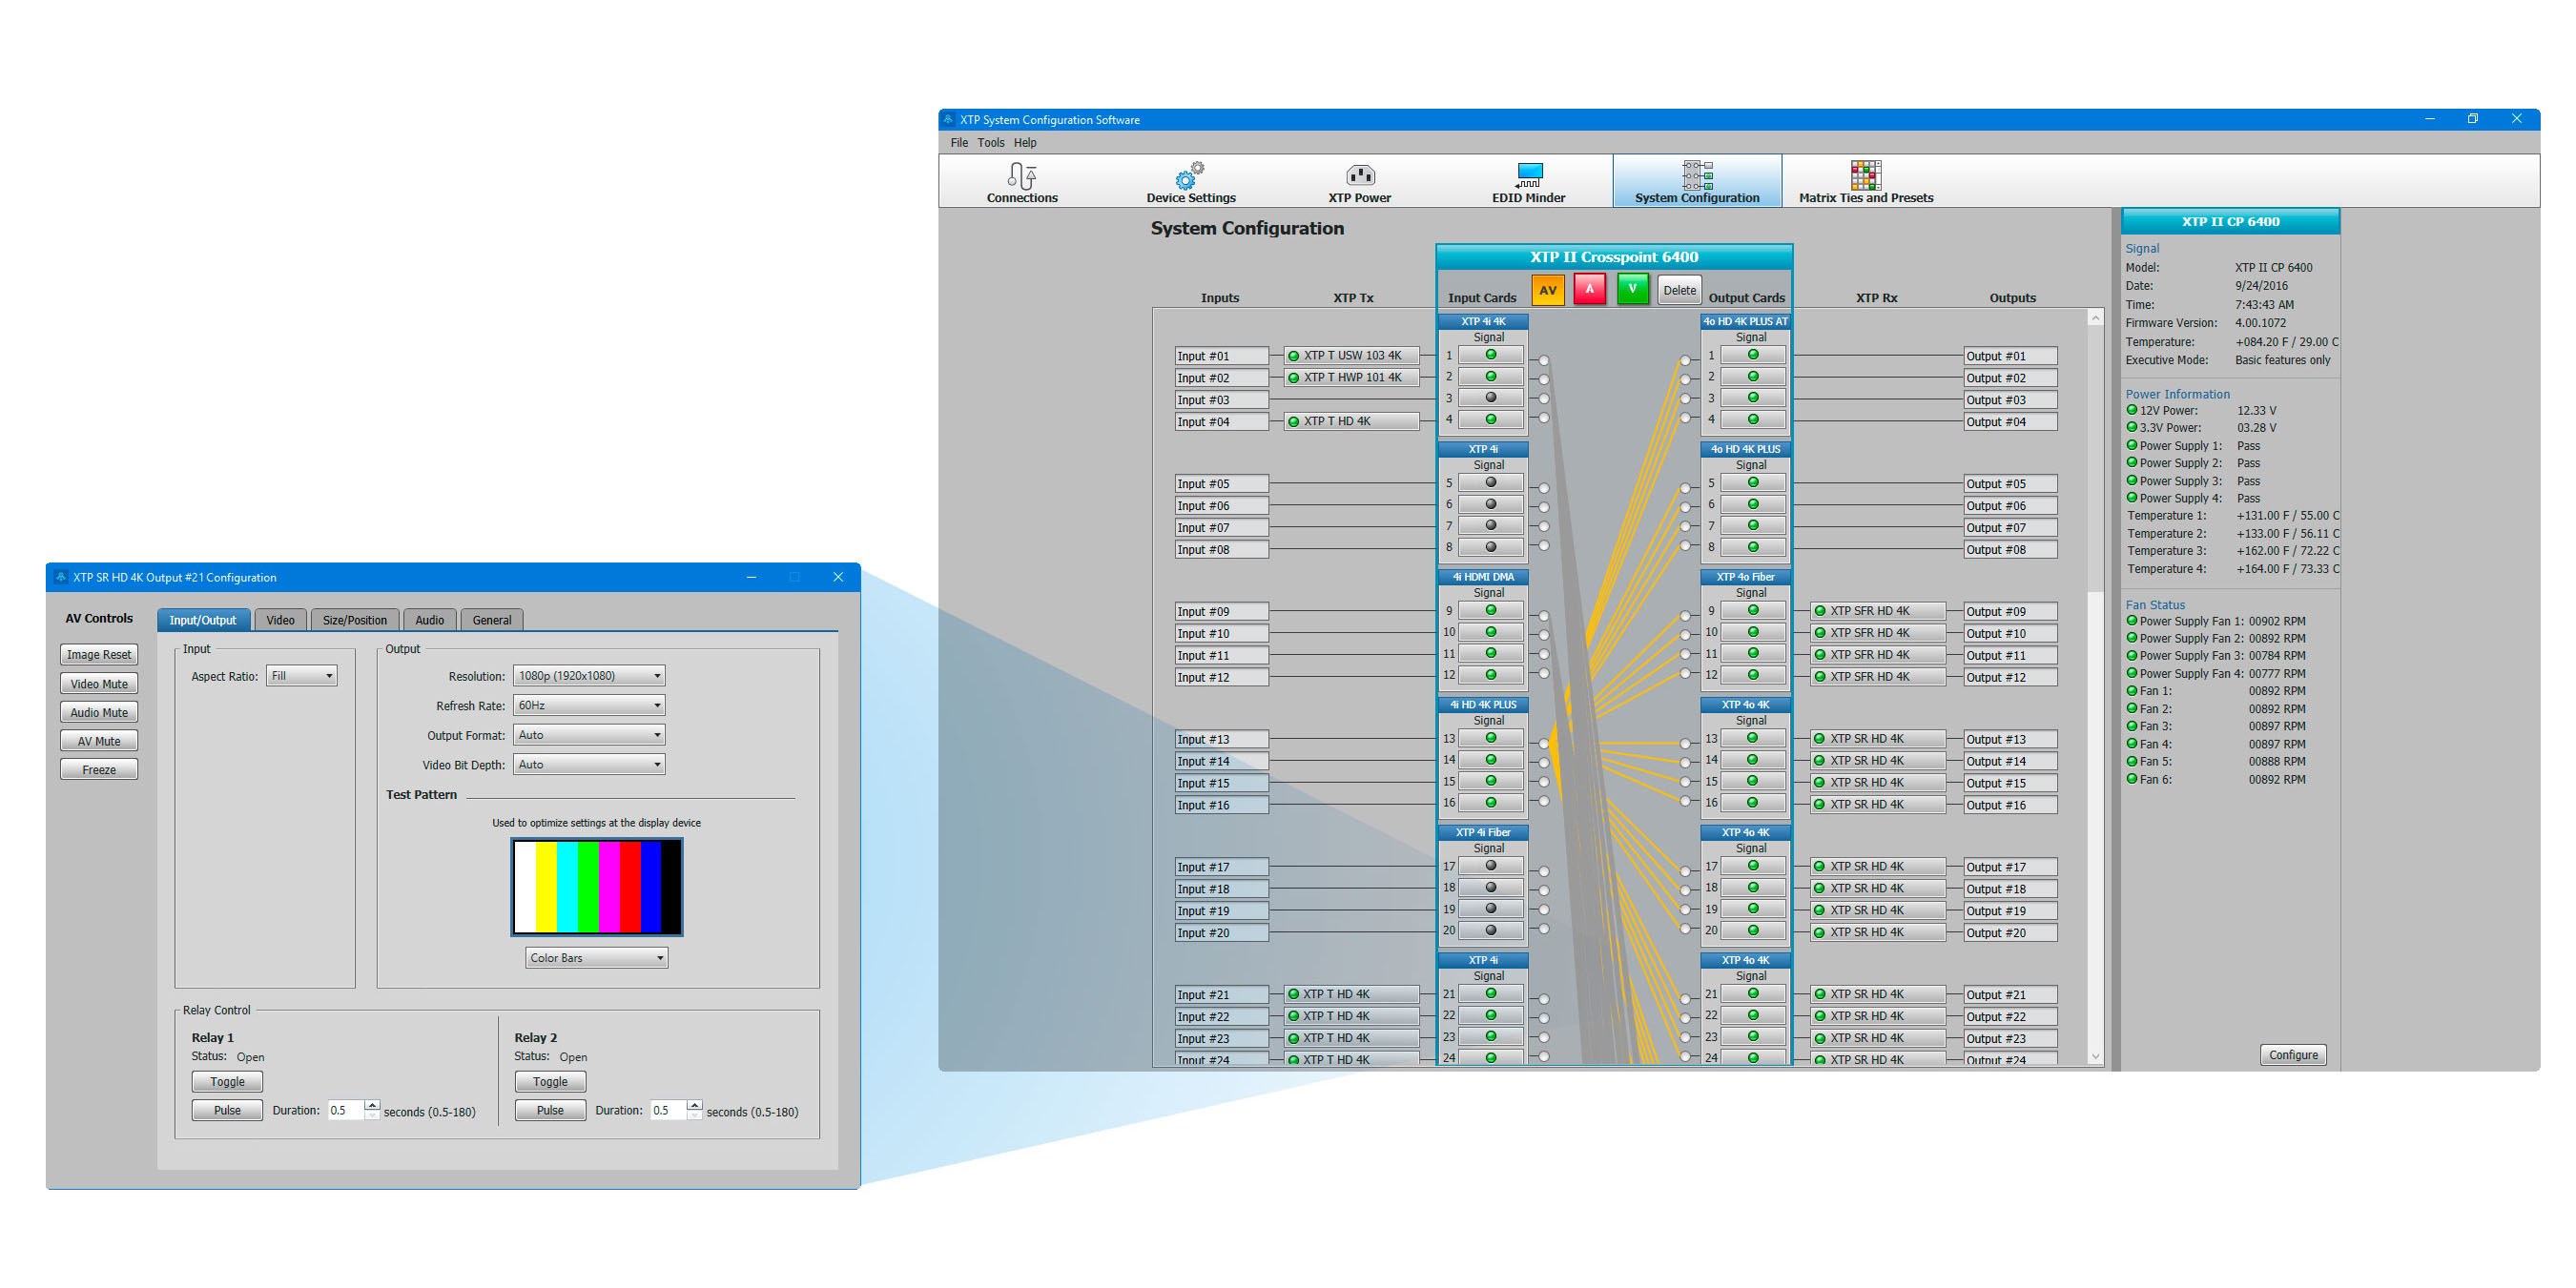Screen dimensions: 2576x1288
Task: Open the Connections toolbar icon
Action: (x=1021, y=181)
